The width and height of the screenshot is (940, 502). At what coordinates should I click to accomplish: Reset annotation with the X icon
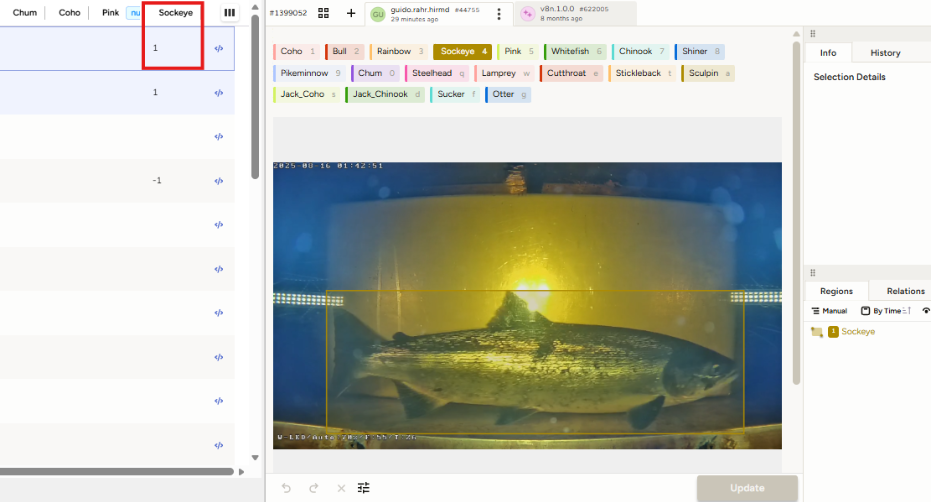tap(341, 488)
